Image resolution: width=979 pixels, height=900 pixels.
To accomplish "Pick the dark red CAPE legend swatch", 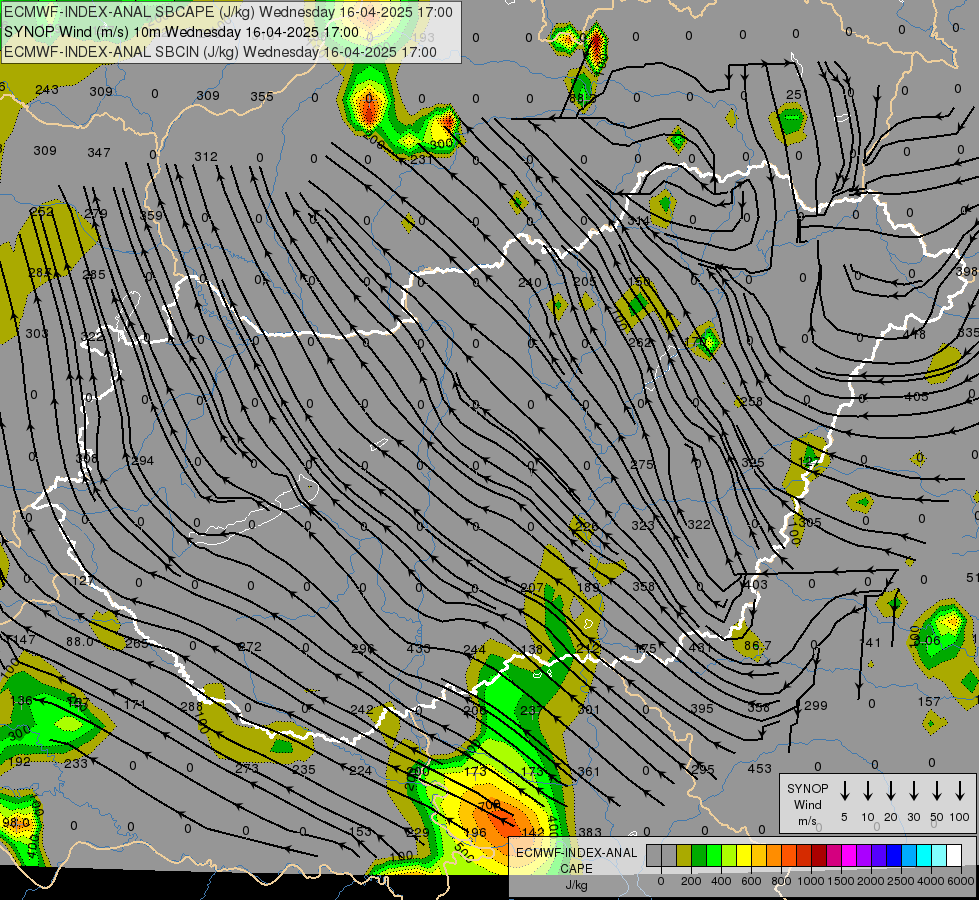I will (819, 855).
